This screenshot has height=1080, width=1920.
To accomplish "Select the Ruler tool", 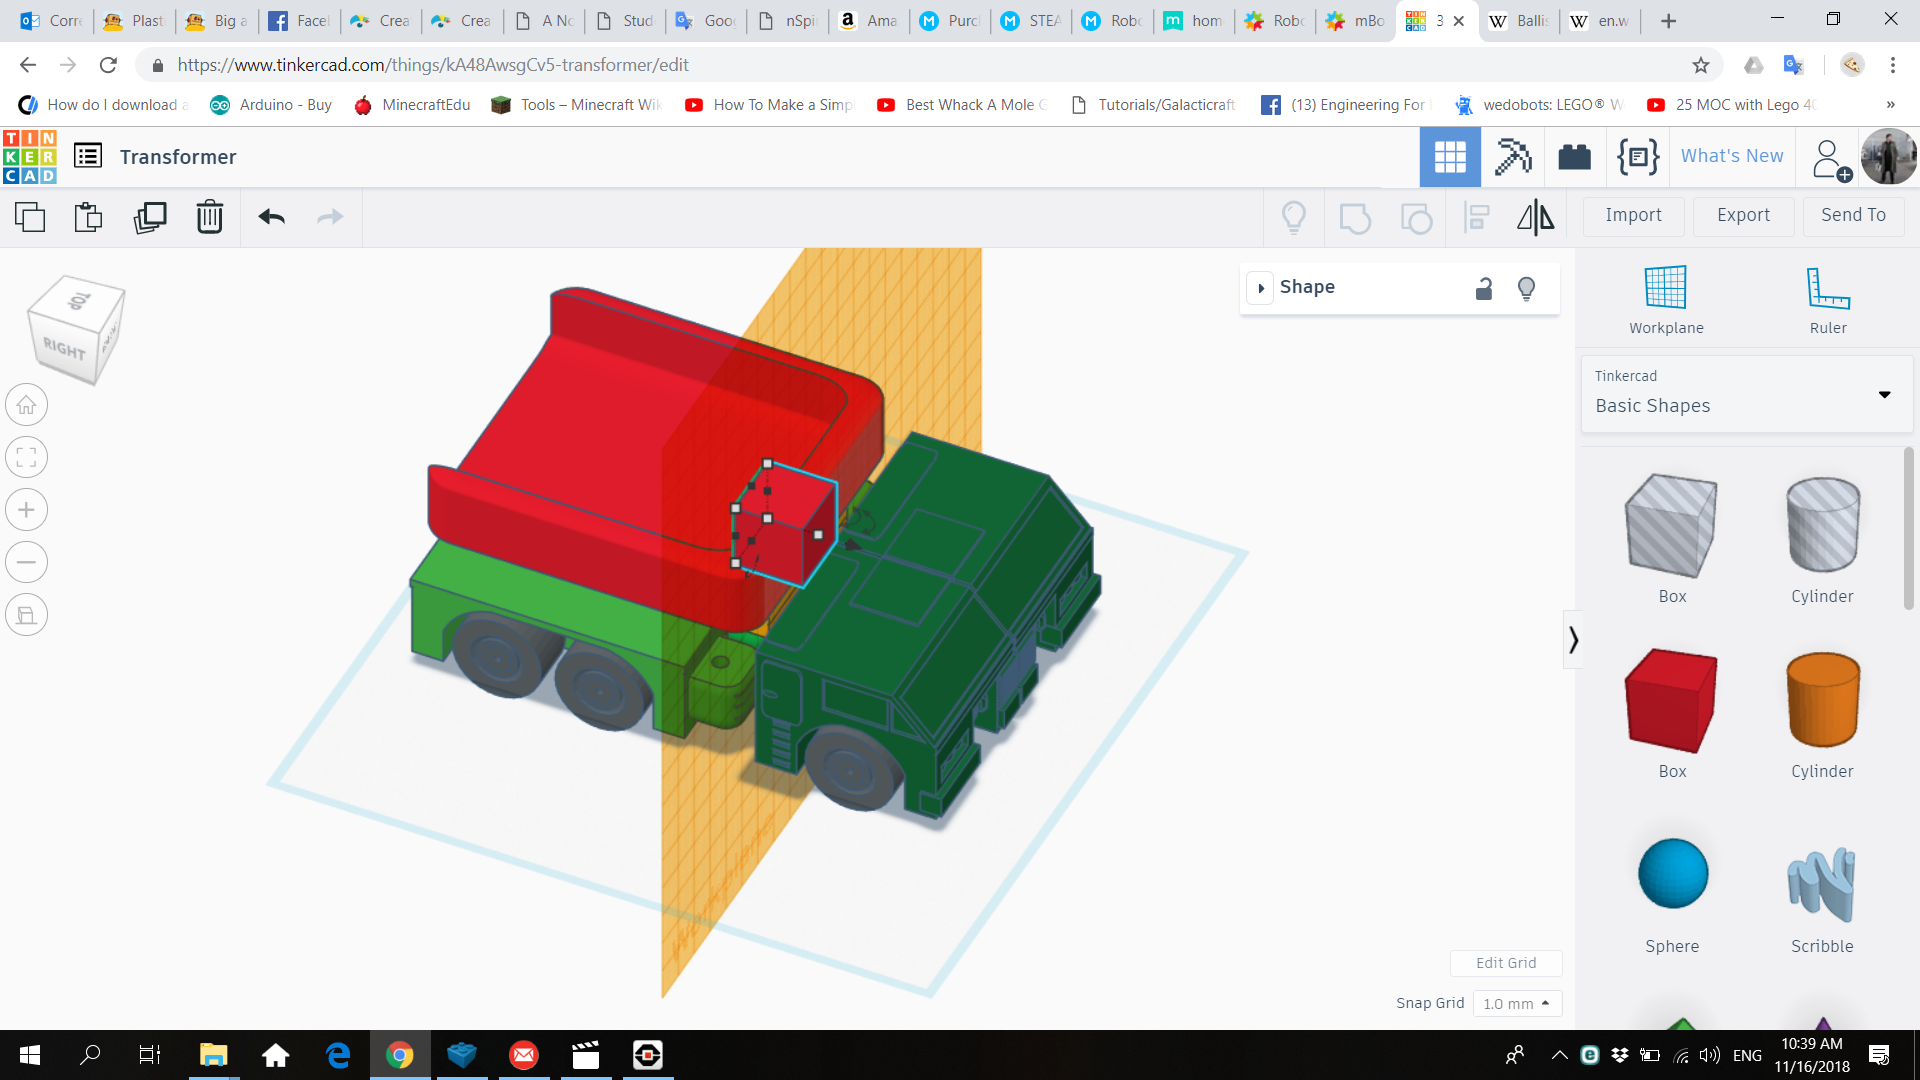I will [1828, 299].
